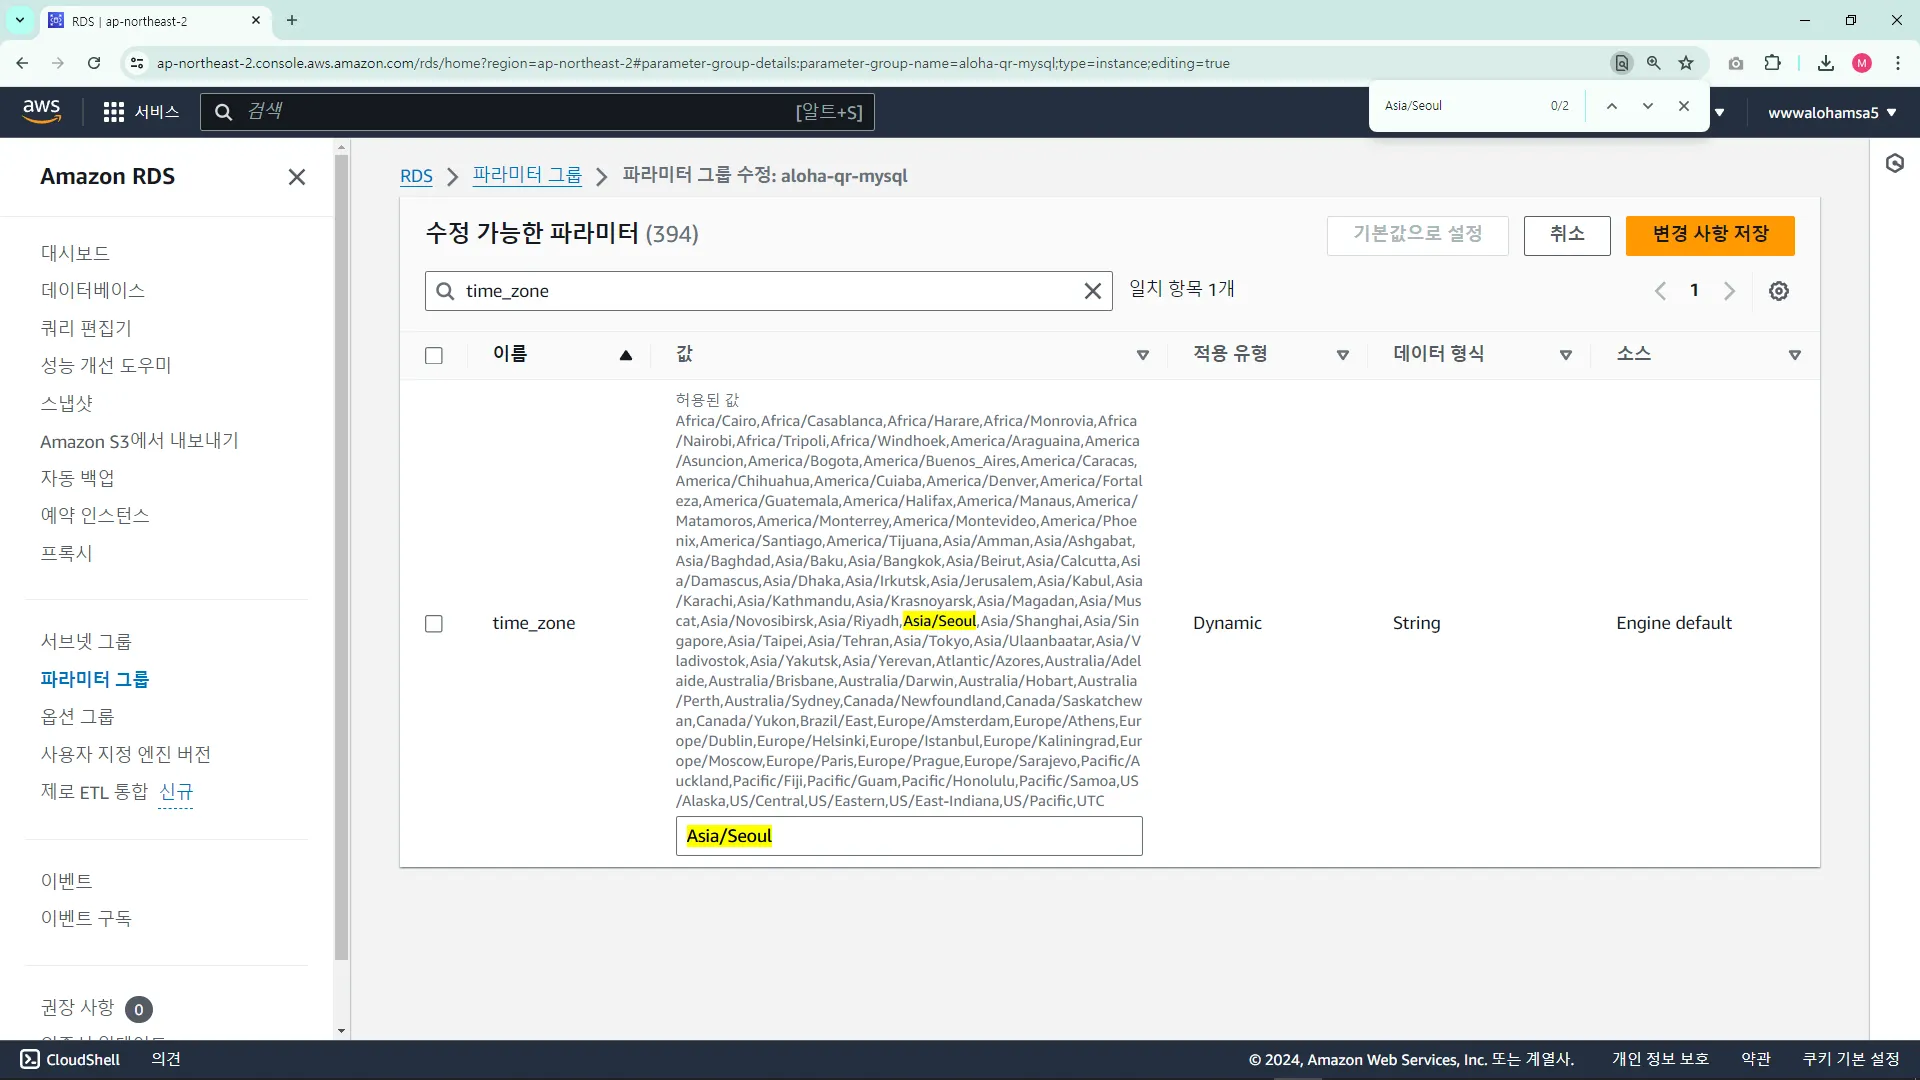
Task: Click the AWS logo home icon
Action: (41, 111)
